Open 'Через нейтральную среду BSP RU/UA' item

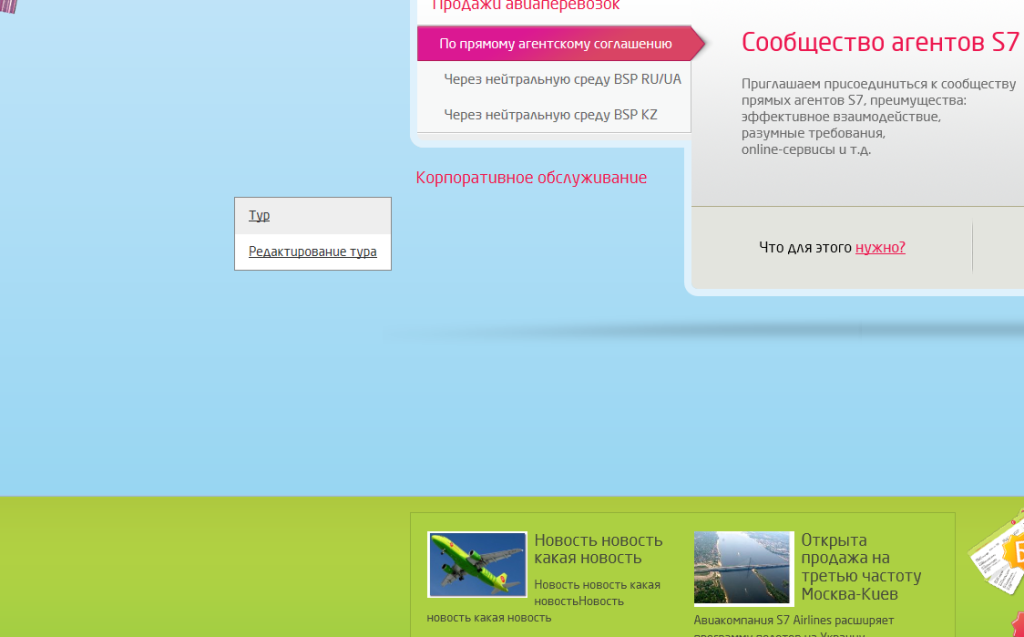pos(562,79)
